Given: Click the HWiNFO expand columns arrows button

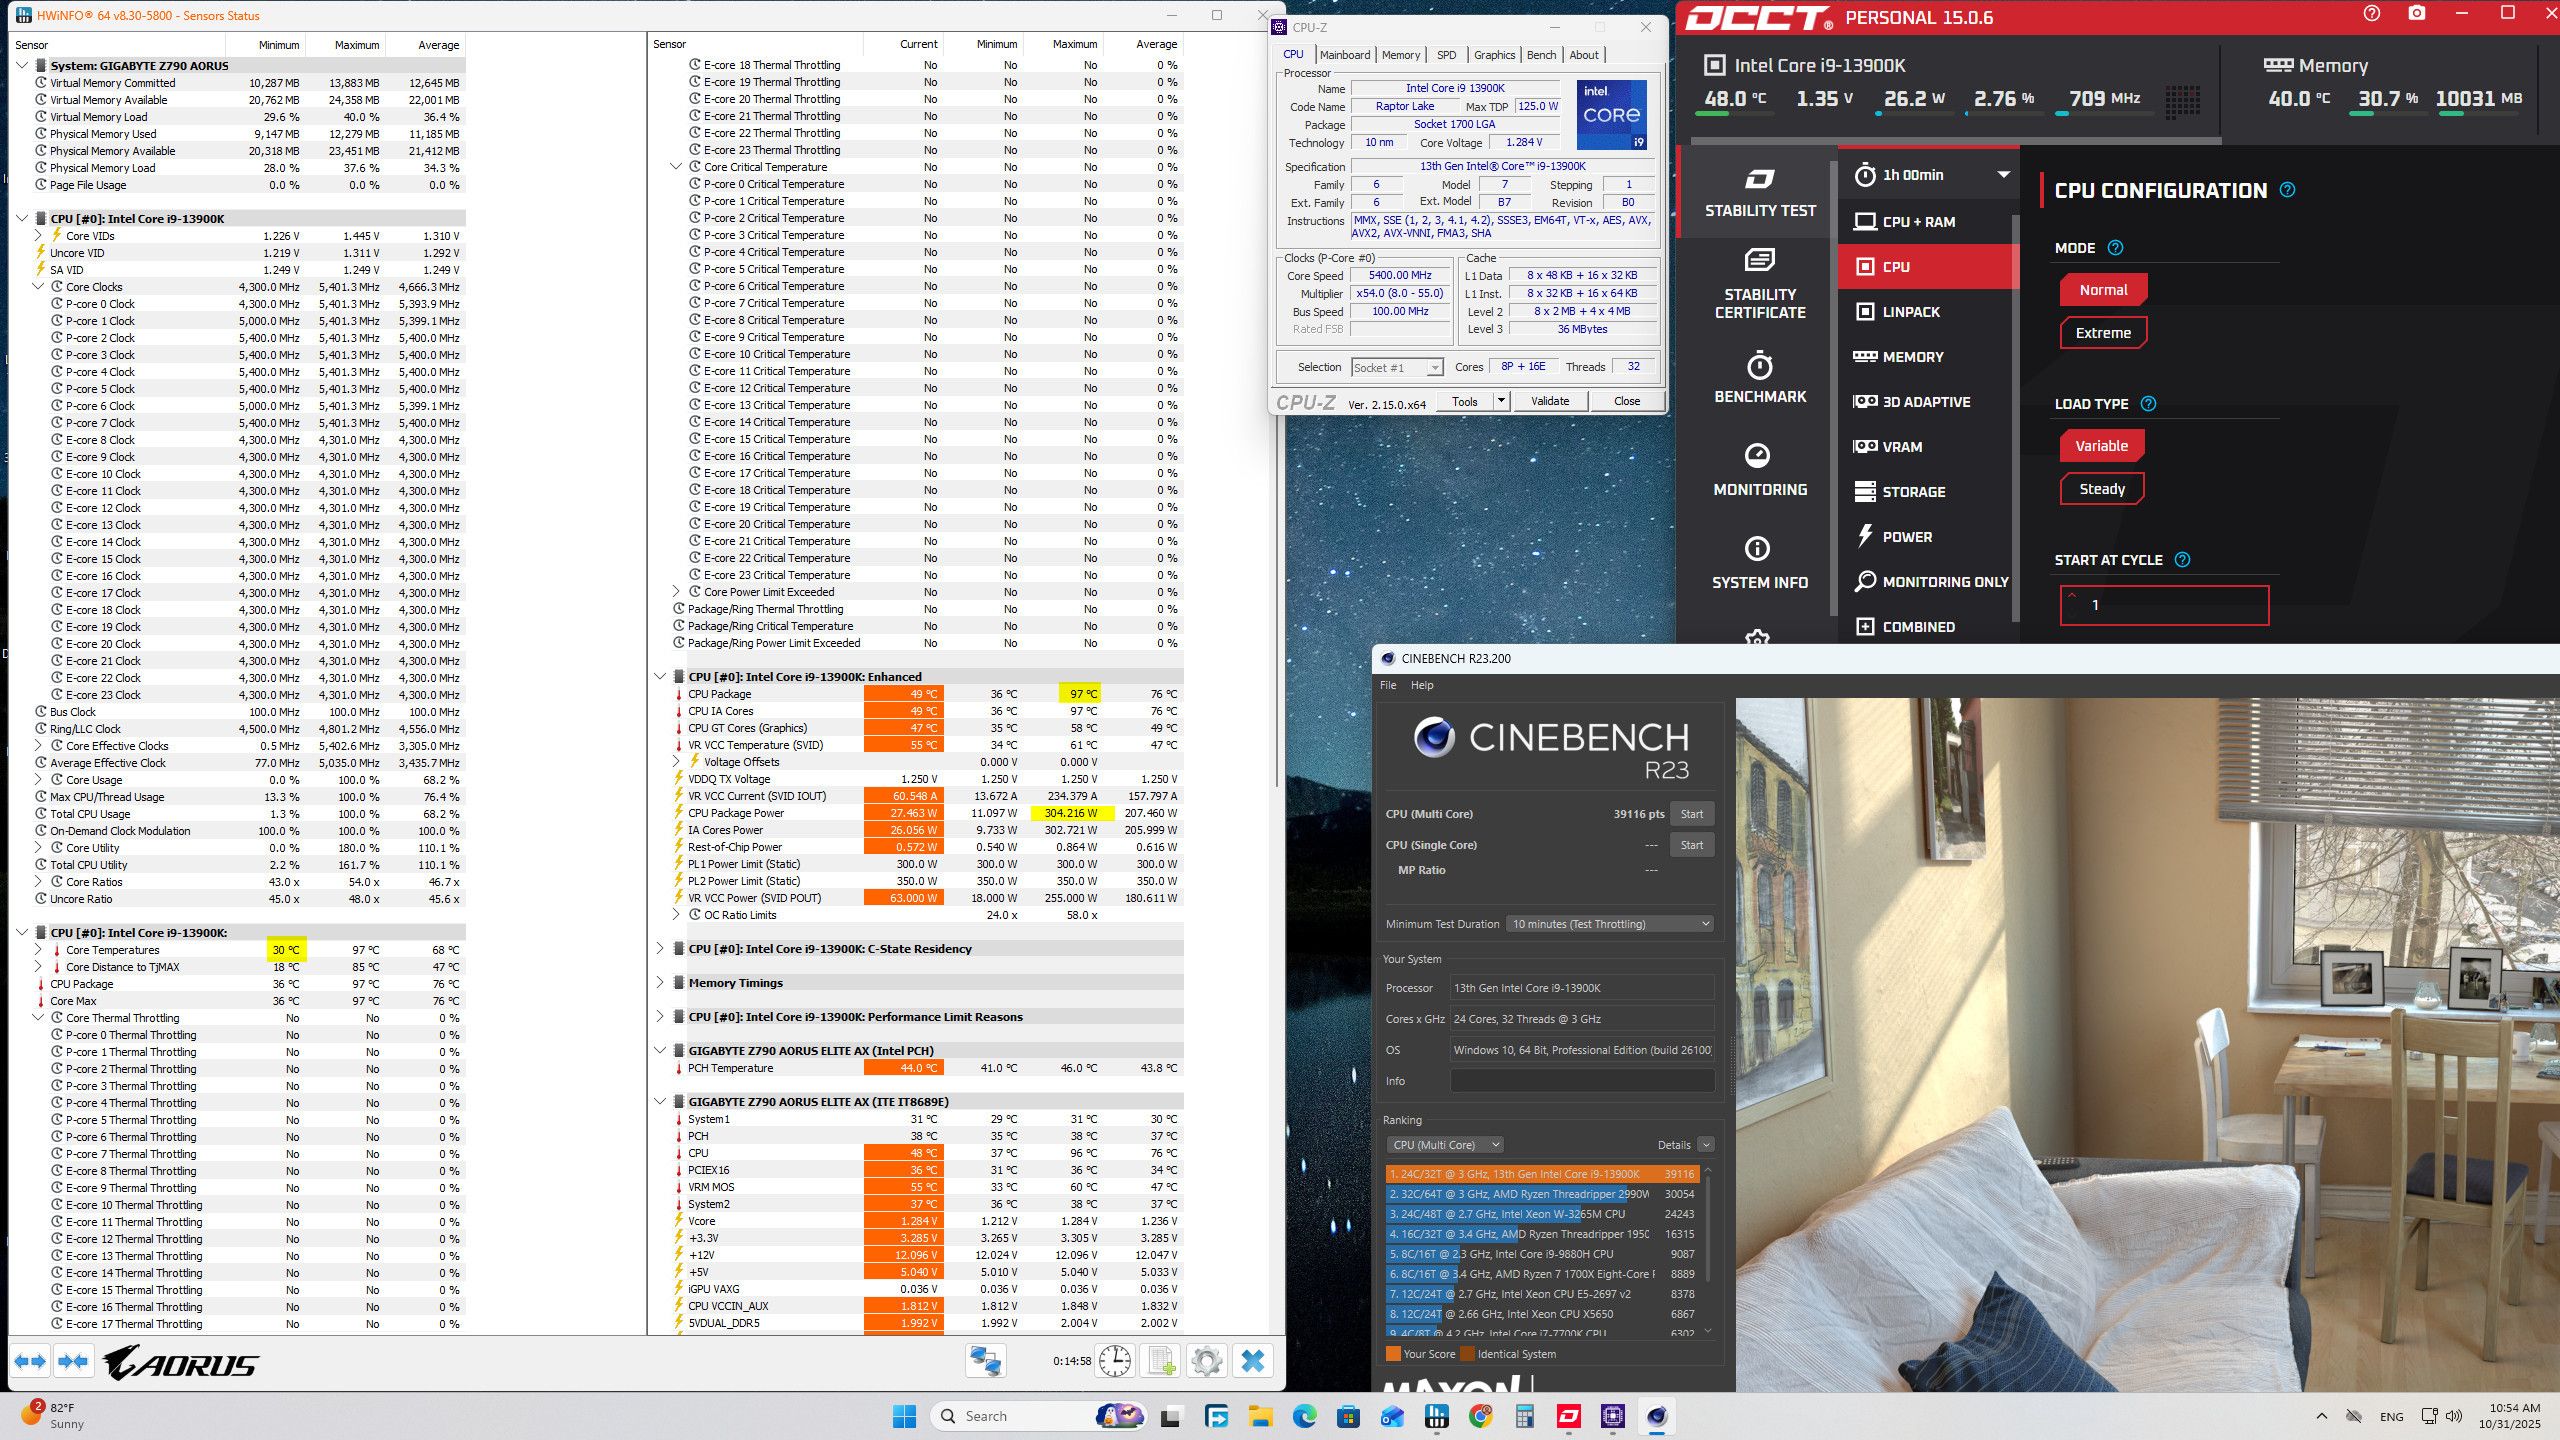Looking at the screenshot, I should [30, 1361].
